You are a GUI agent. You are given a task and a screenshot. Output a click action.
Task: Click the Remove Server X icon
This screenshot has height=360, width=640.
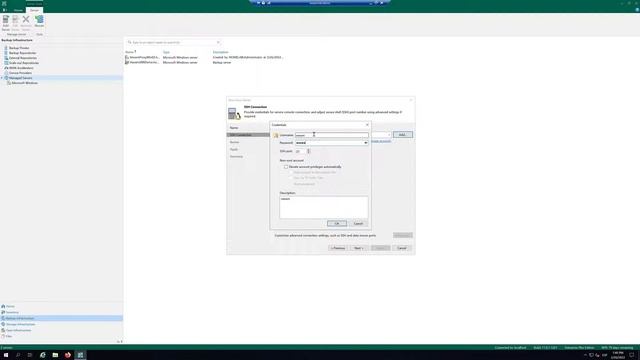coord(26,20)
